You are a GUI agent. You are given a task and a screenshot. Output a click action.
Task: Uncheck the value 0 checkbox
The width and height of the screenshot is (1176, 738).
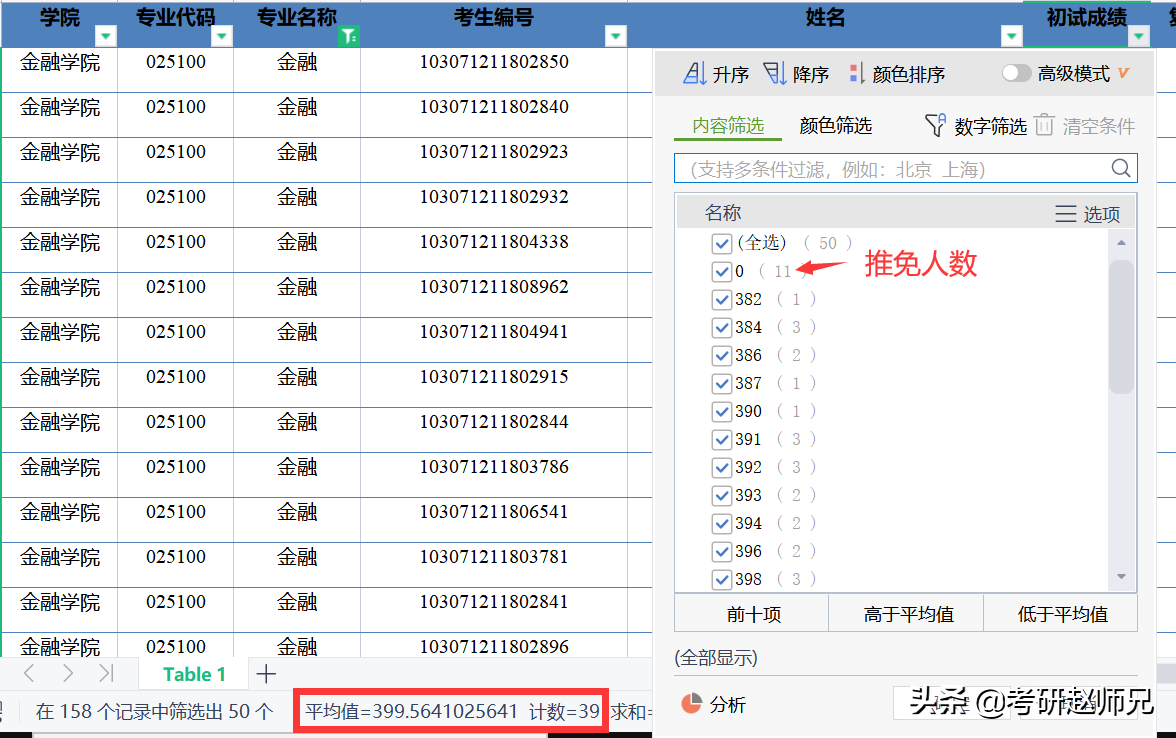point(722,271)
